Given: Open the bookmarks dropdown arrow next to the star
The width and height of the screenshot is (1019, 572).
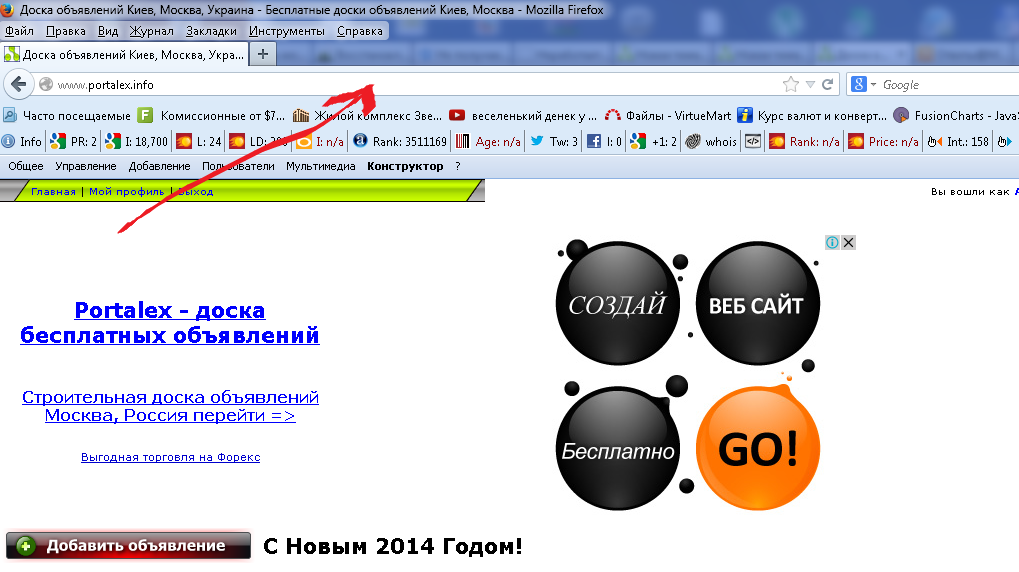Looking at the screenshot, I should pos(810,84).
